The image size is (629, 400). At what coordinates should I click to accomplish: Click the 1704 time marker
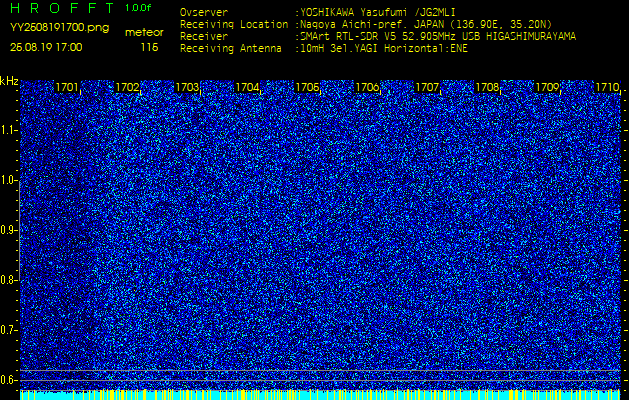point(247,87)
